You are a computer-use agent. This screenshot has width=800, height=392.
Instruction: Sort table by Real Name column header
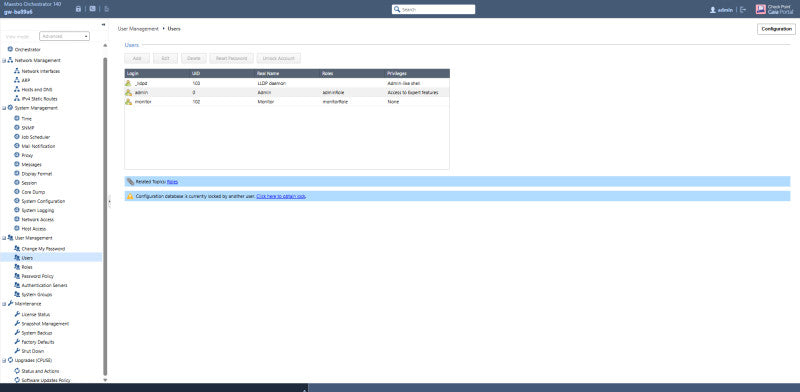tap(288, 74)
